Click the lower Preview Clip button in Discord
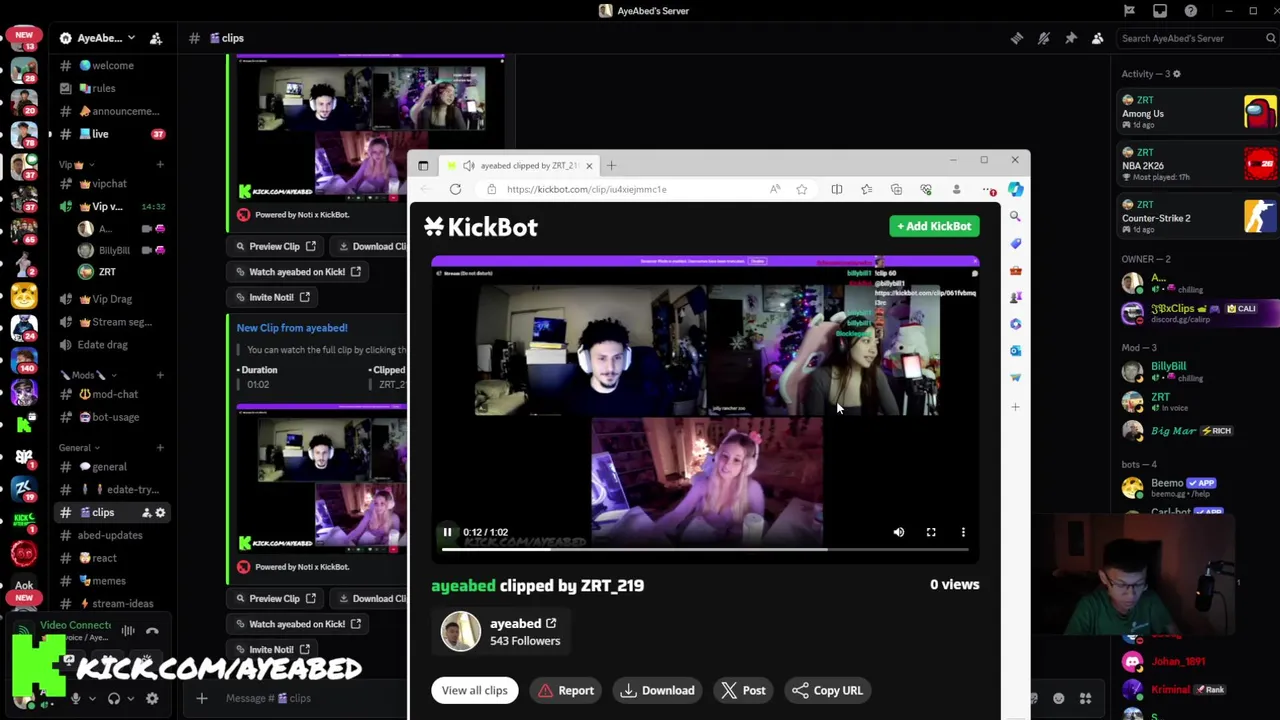1280x720 pixels. [x=276, y=598]
